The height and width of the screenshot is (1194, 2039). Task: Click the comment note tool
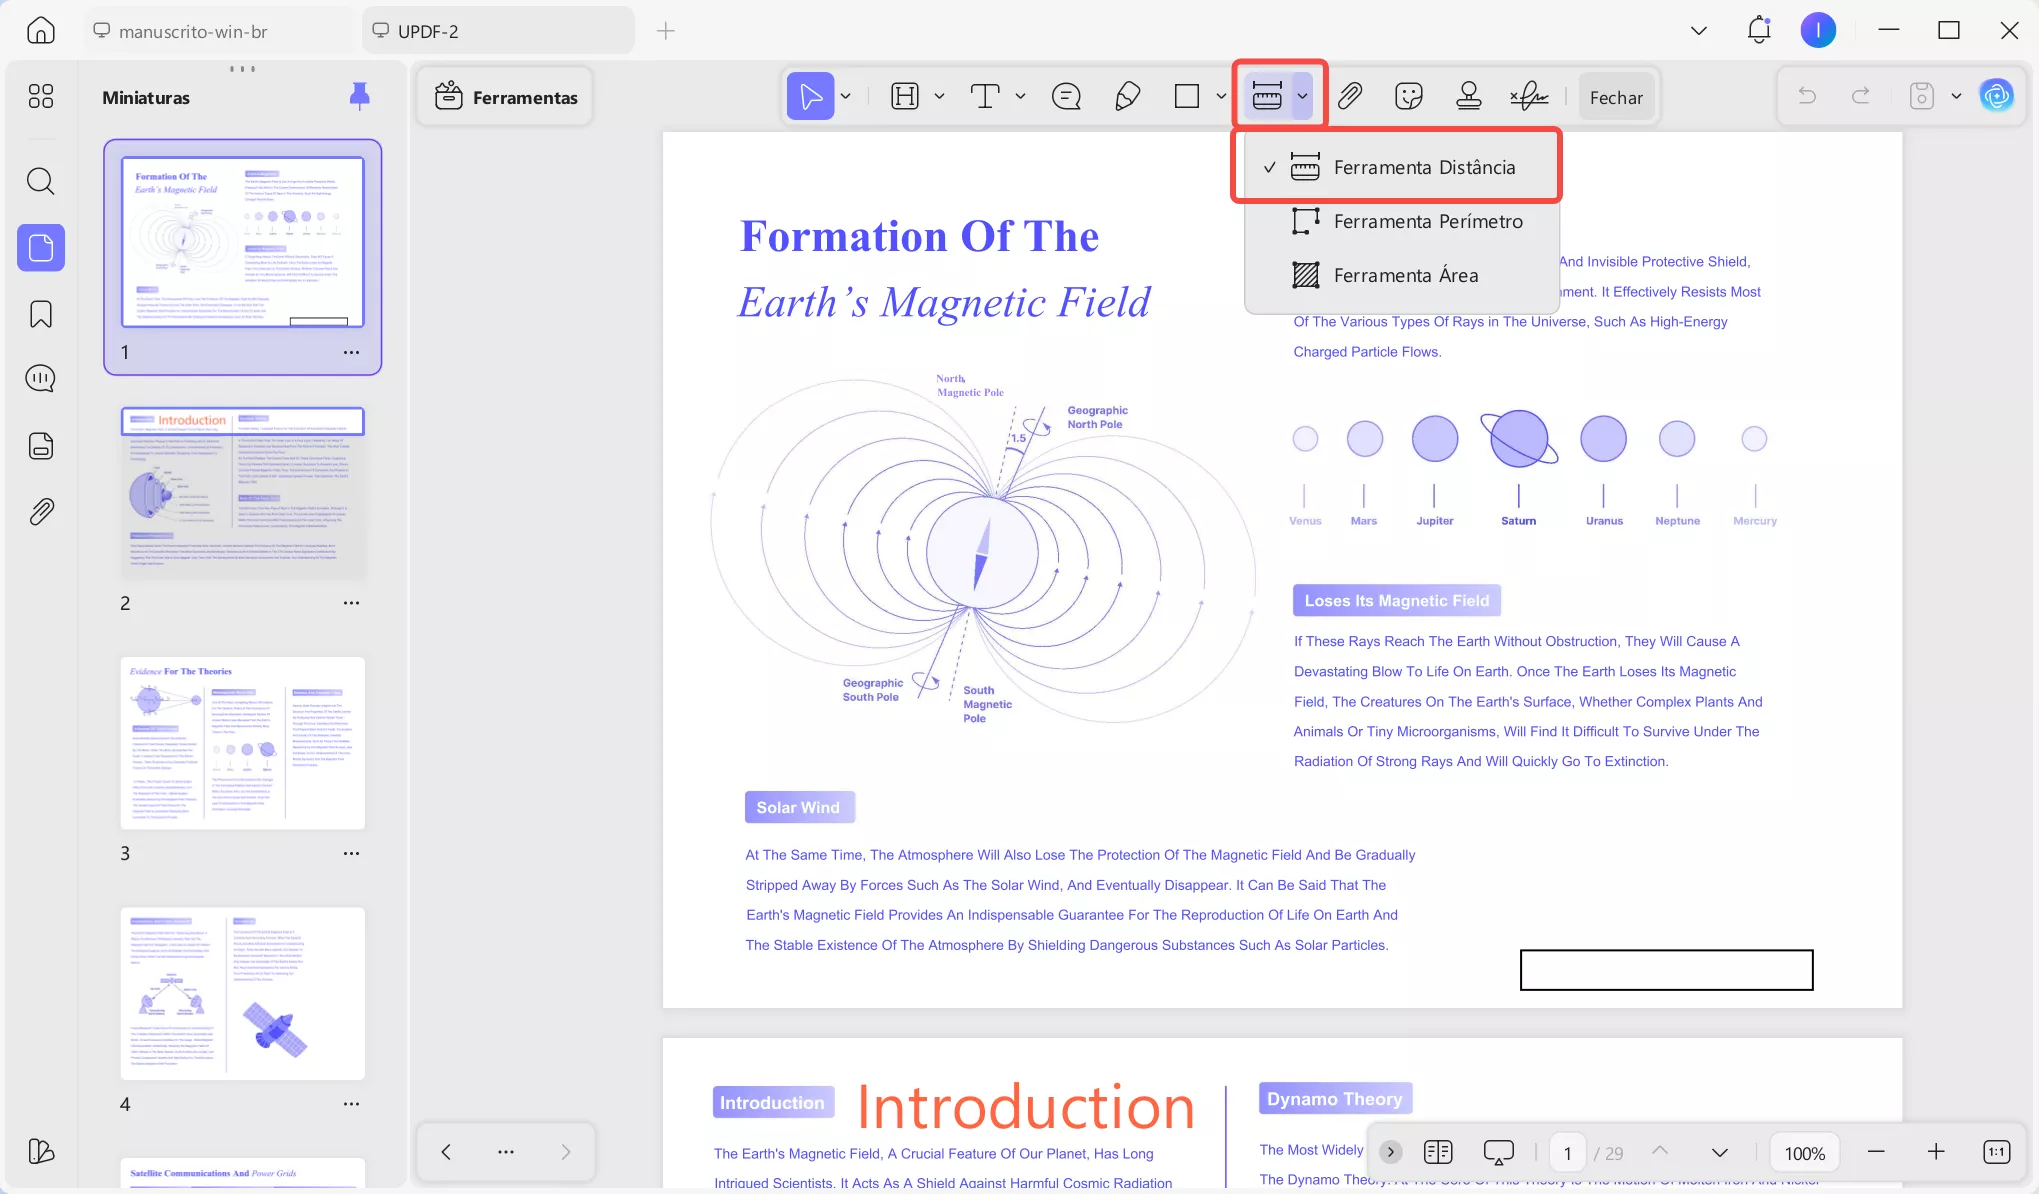(x=1066, y=96)
